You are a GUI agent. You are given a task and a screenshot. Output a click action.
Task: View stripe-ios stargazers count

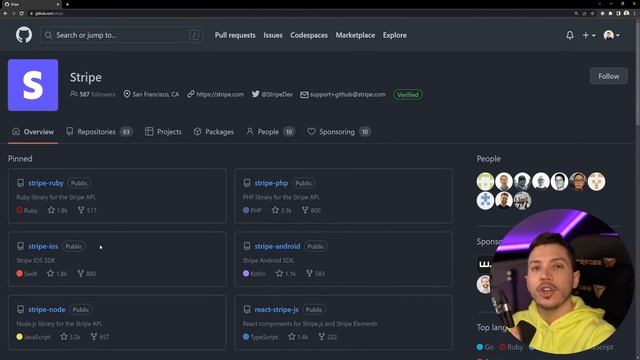(57, 273)
